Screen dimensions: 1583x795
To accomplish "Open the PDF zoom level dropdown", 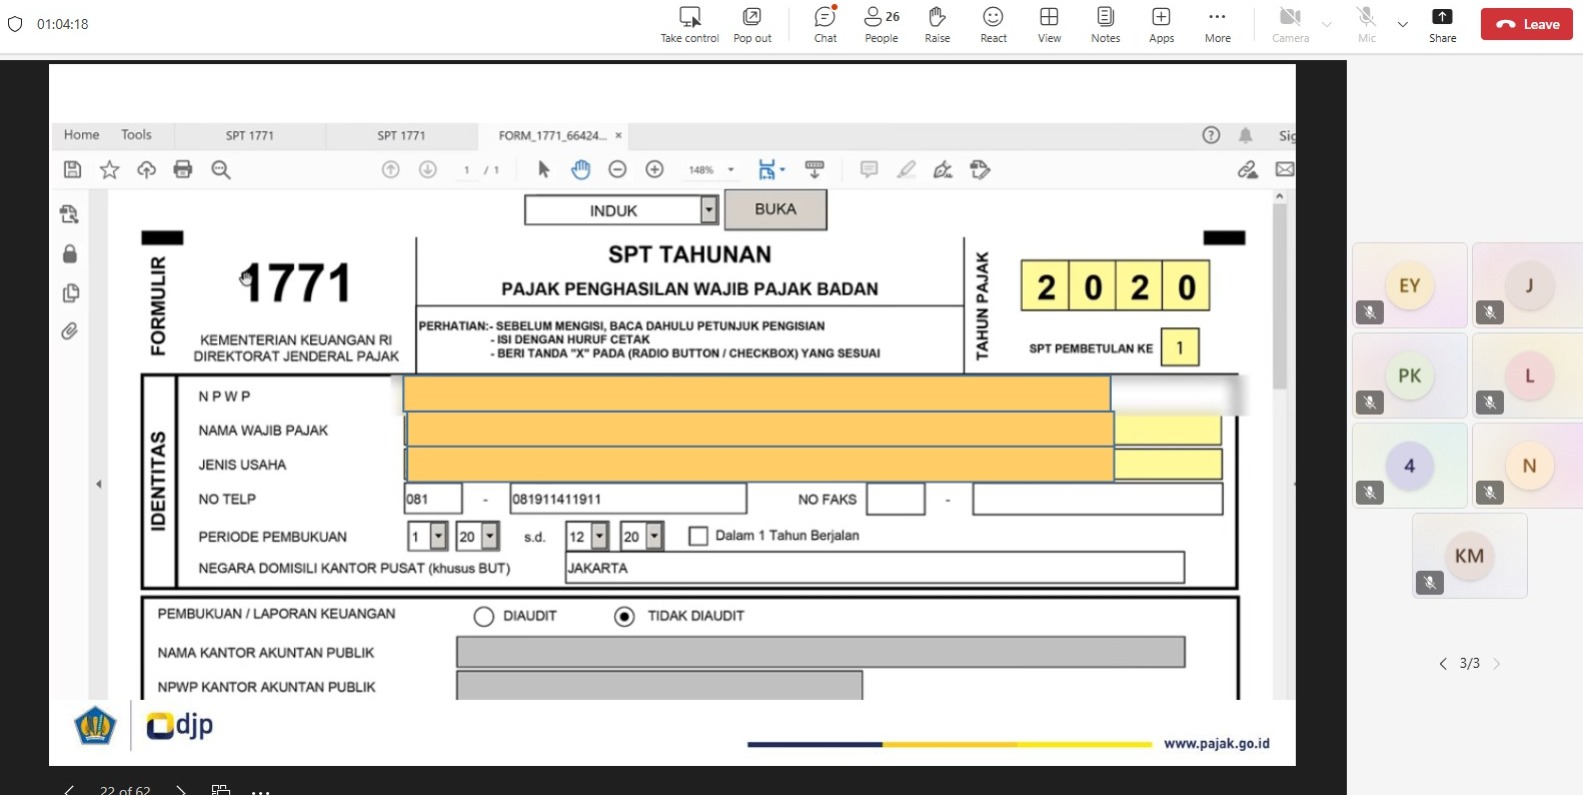I will 731,170.
